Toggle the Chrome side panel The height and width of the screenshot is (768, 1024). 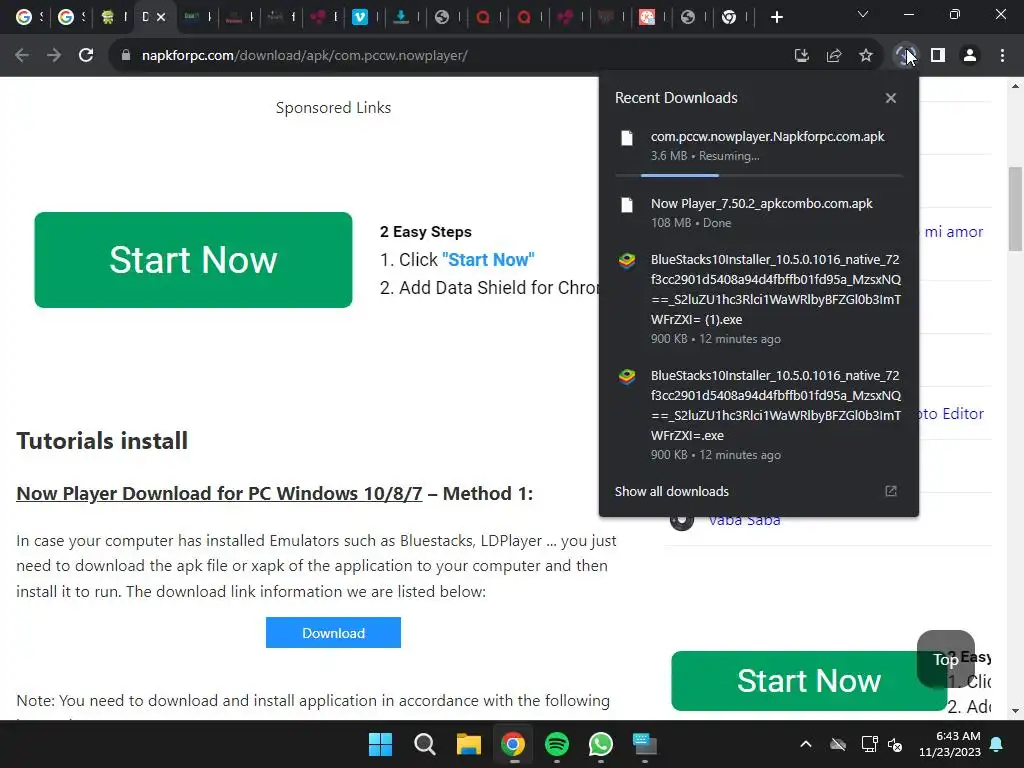(x=938, y=56)
